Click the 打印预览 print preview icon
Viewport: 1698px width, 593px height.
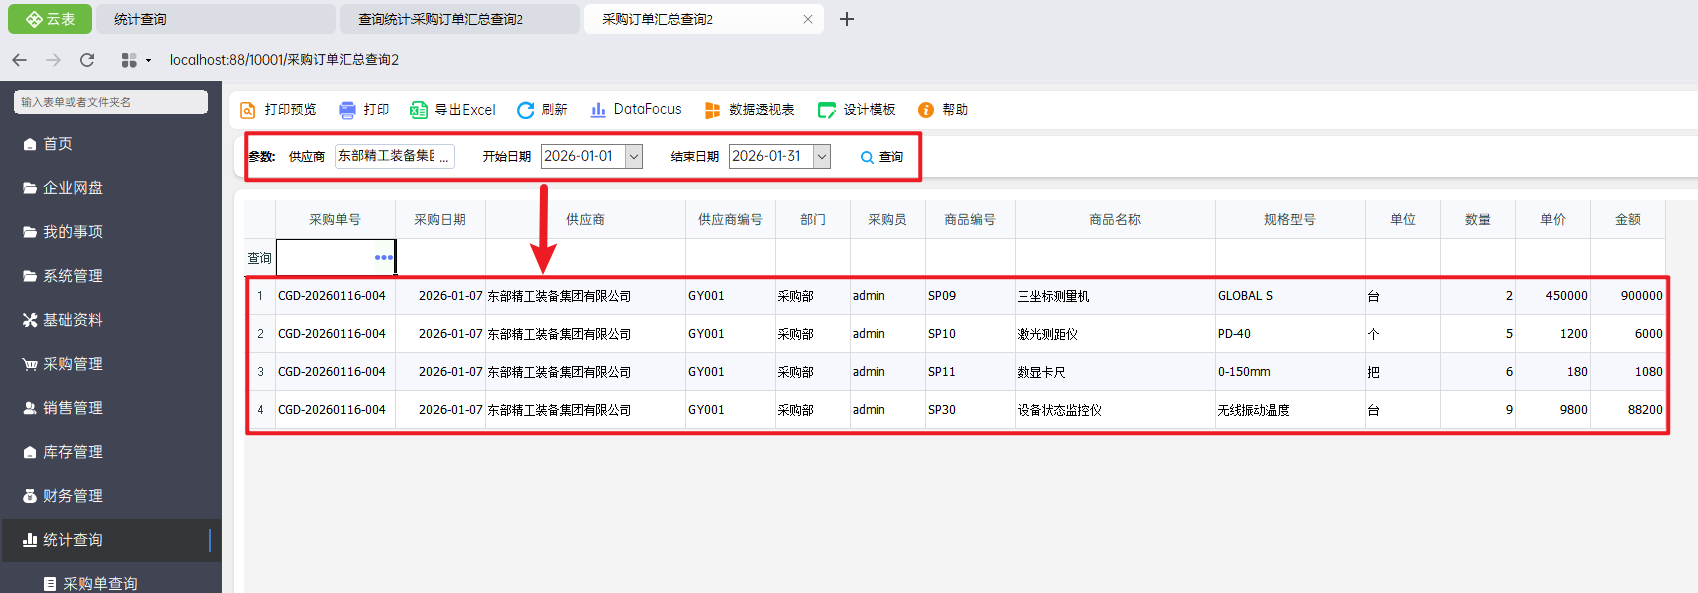click(248, 110)
